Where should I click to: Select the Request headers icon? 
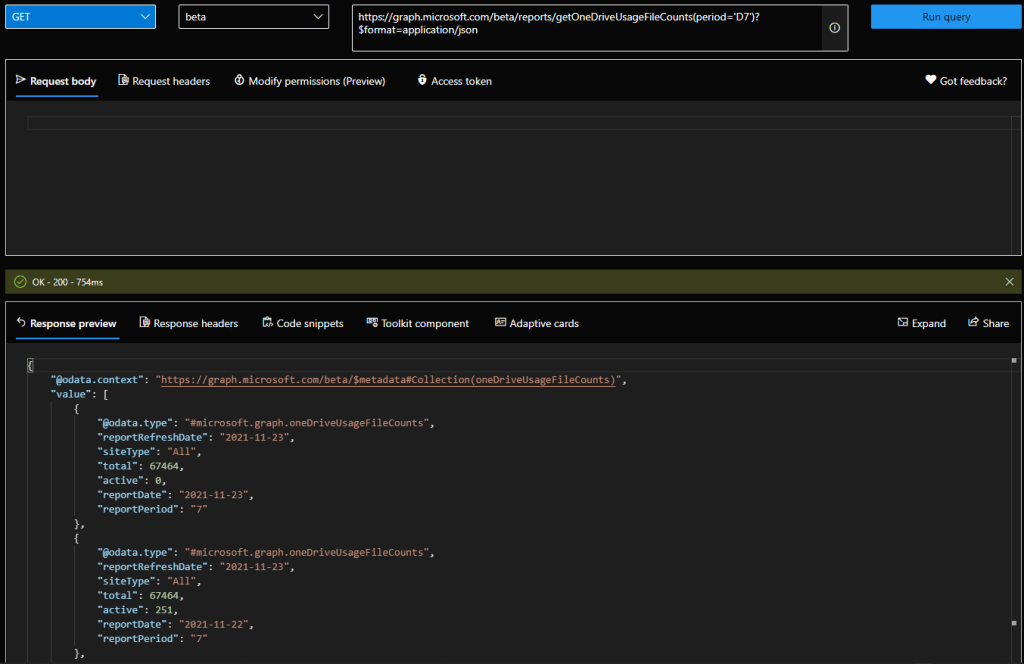(x=122, y=81)
